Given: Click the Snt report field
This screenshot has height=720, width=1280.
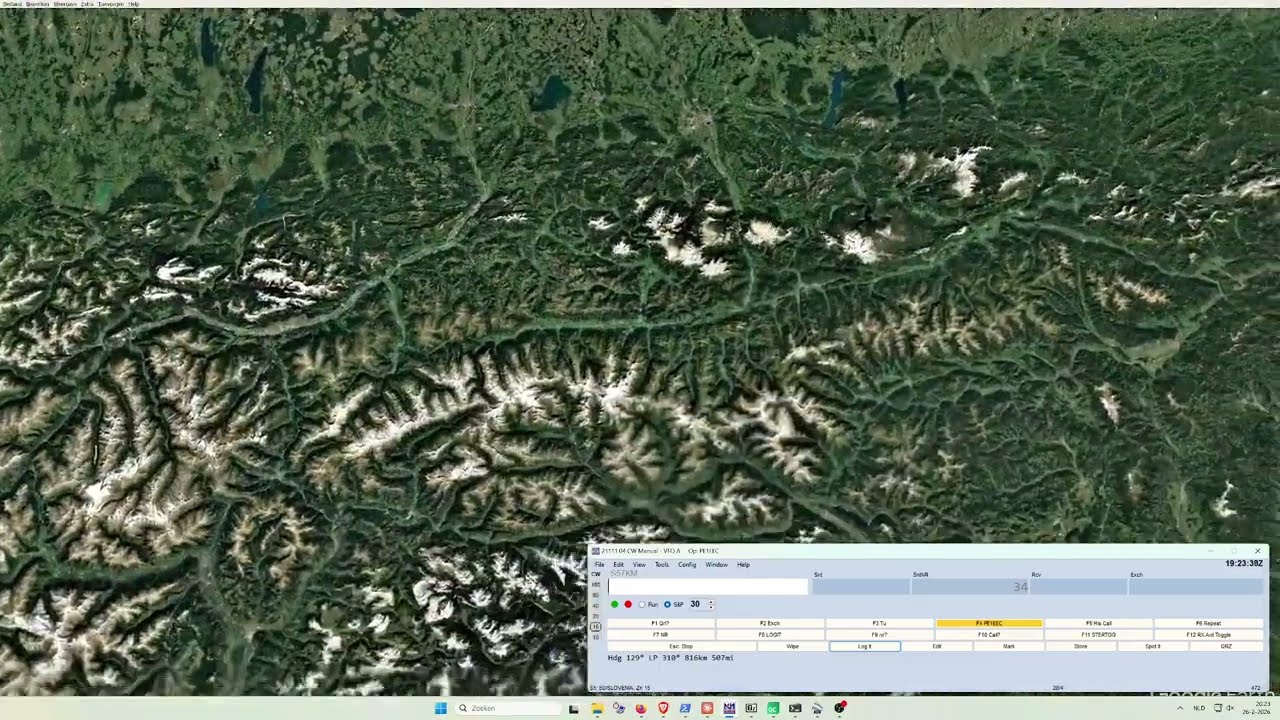Looking at the screenshot, I should pyautogui.click(x=861, y=587).
